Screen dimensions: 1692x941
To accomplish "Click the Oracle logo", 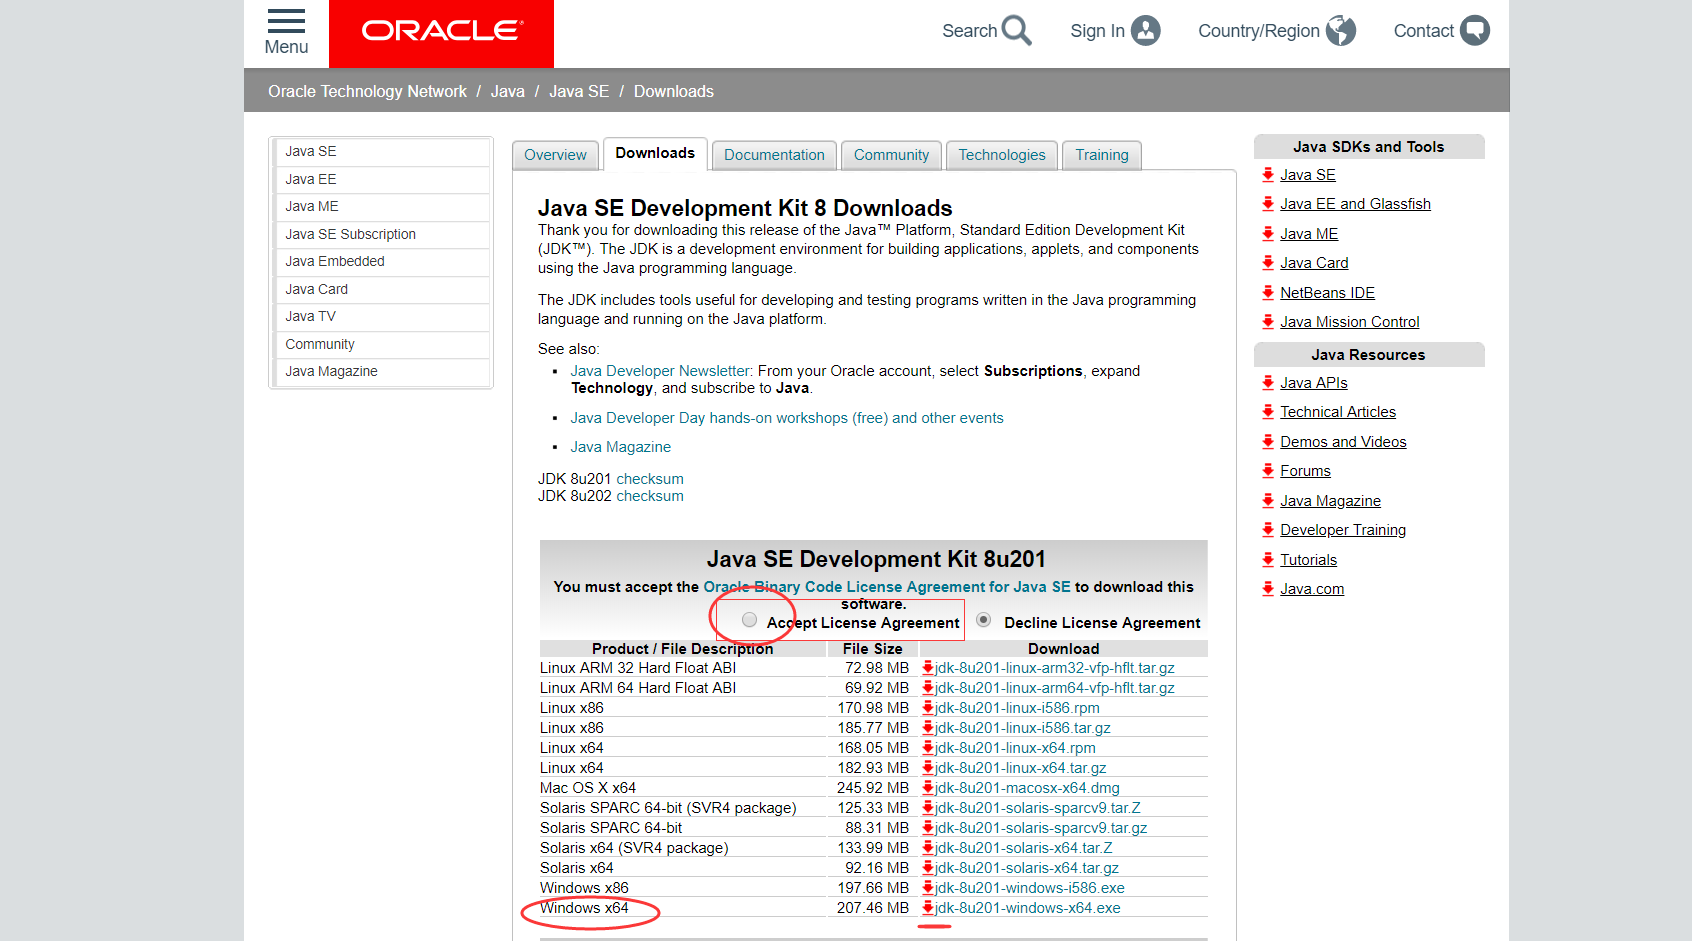I will pos(441,31).
